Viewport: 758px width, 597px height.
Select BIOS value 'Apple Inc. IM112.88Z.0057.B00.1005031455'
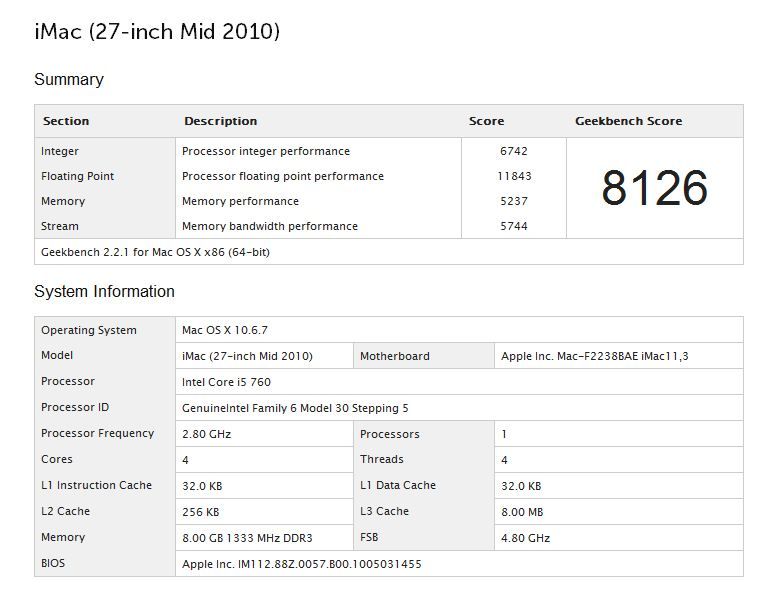pos(302,565)
